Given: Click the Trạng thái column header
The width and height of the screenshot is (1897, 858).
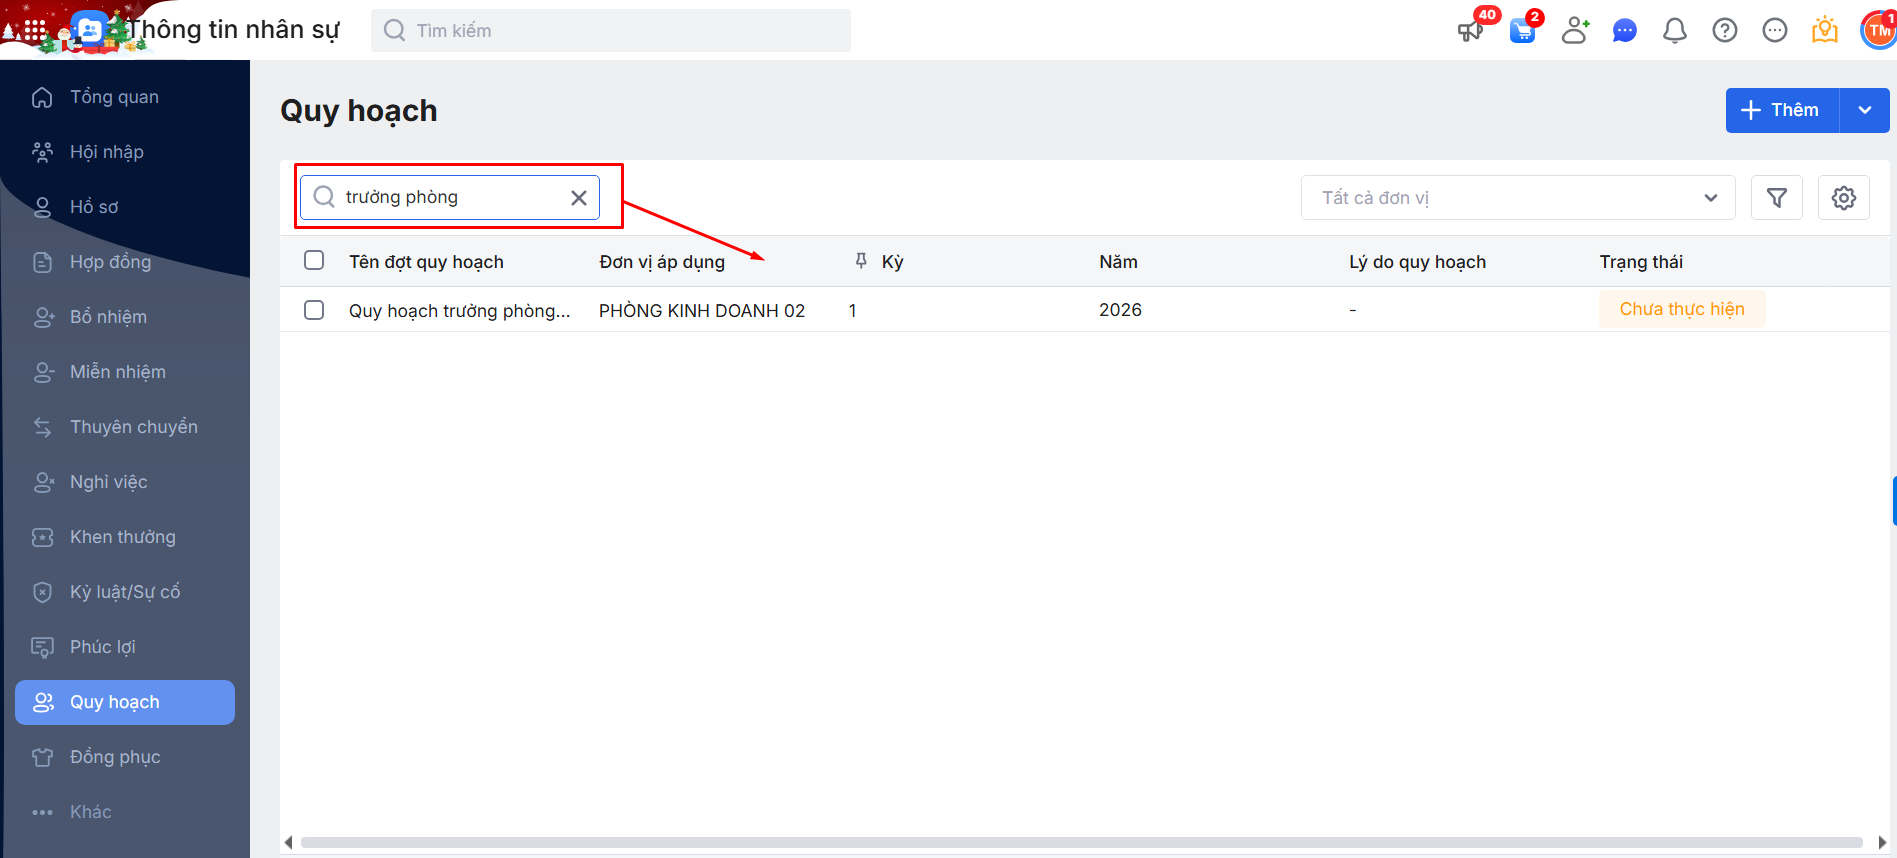Looking at the screenshot, I should (1641, 262).
